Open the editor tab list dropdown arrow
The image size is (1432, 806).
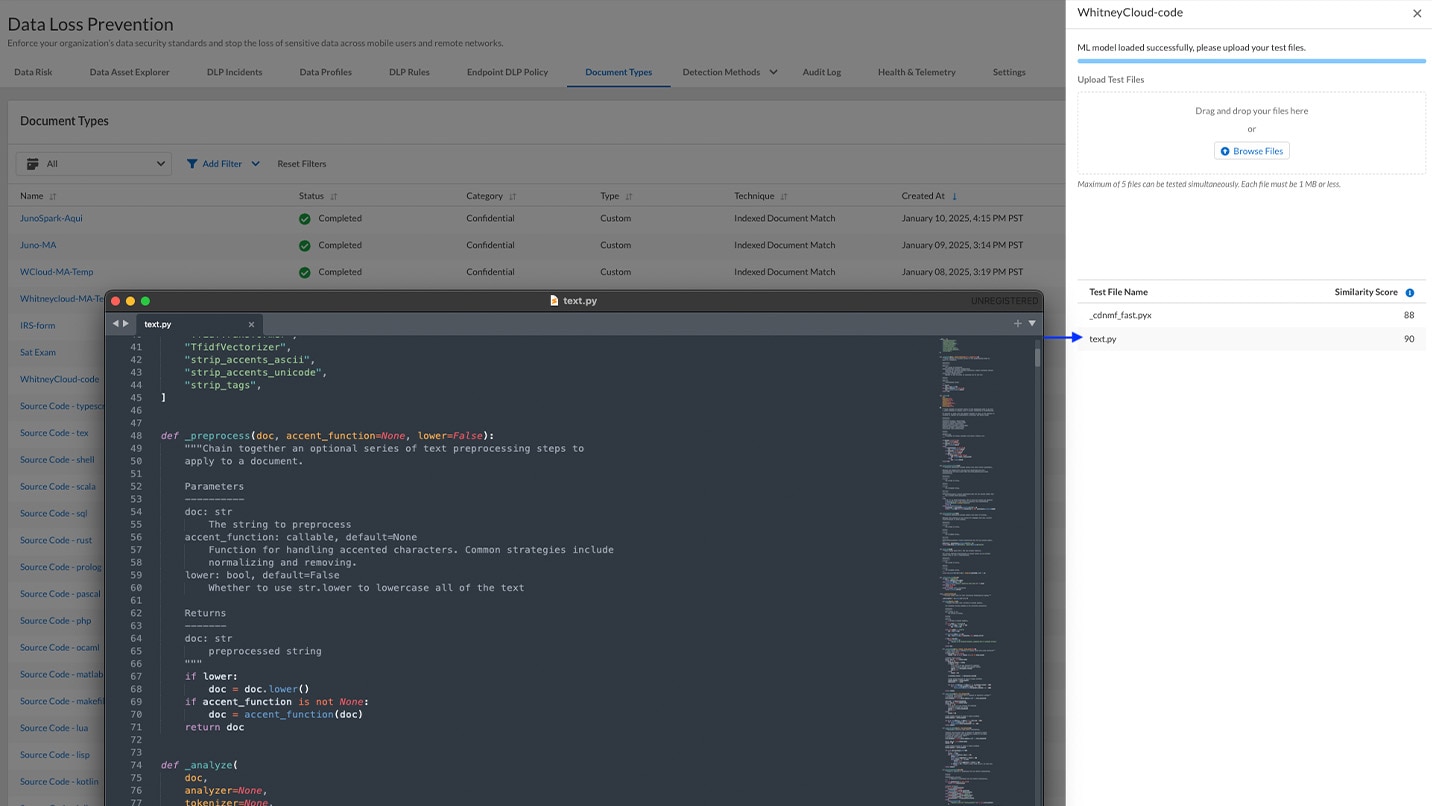pos(1032,324)
